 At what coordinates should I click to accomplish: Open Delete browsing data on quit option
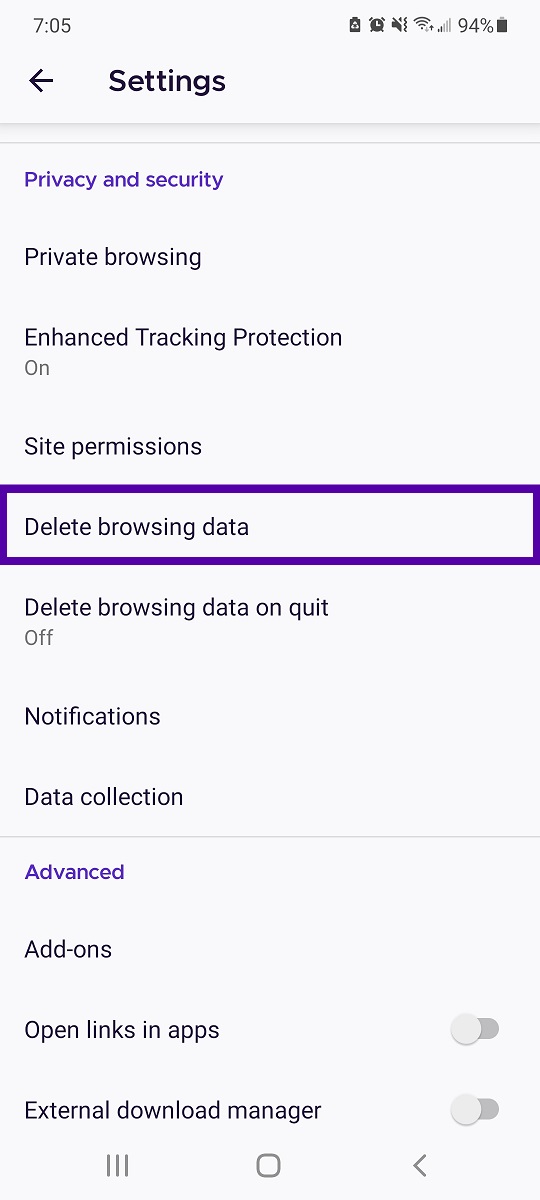(x=270, y=621)
